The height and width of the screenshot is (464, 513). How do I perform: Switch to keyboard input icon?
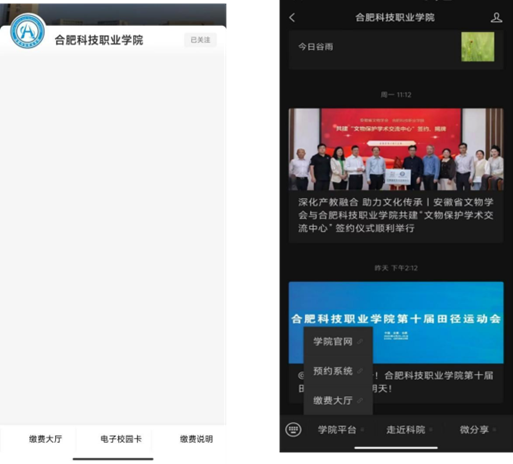[293, 429]
